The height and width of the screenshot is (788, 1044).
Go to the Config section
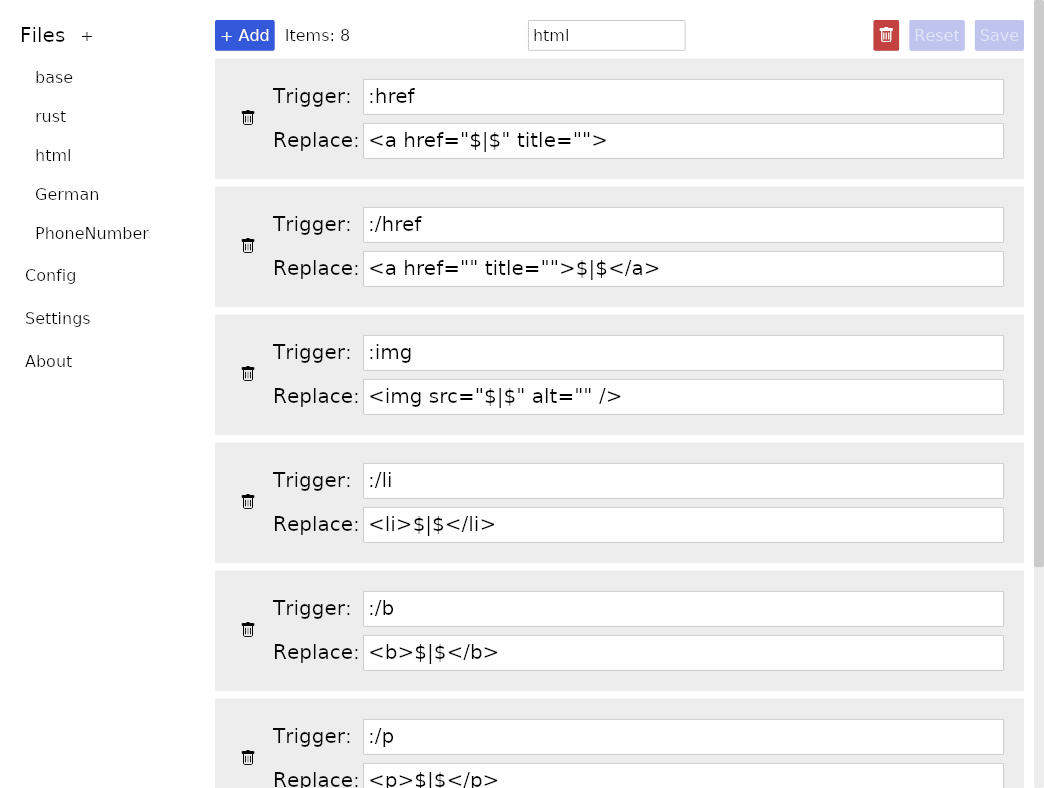coord(51,276)
